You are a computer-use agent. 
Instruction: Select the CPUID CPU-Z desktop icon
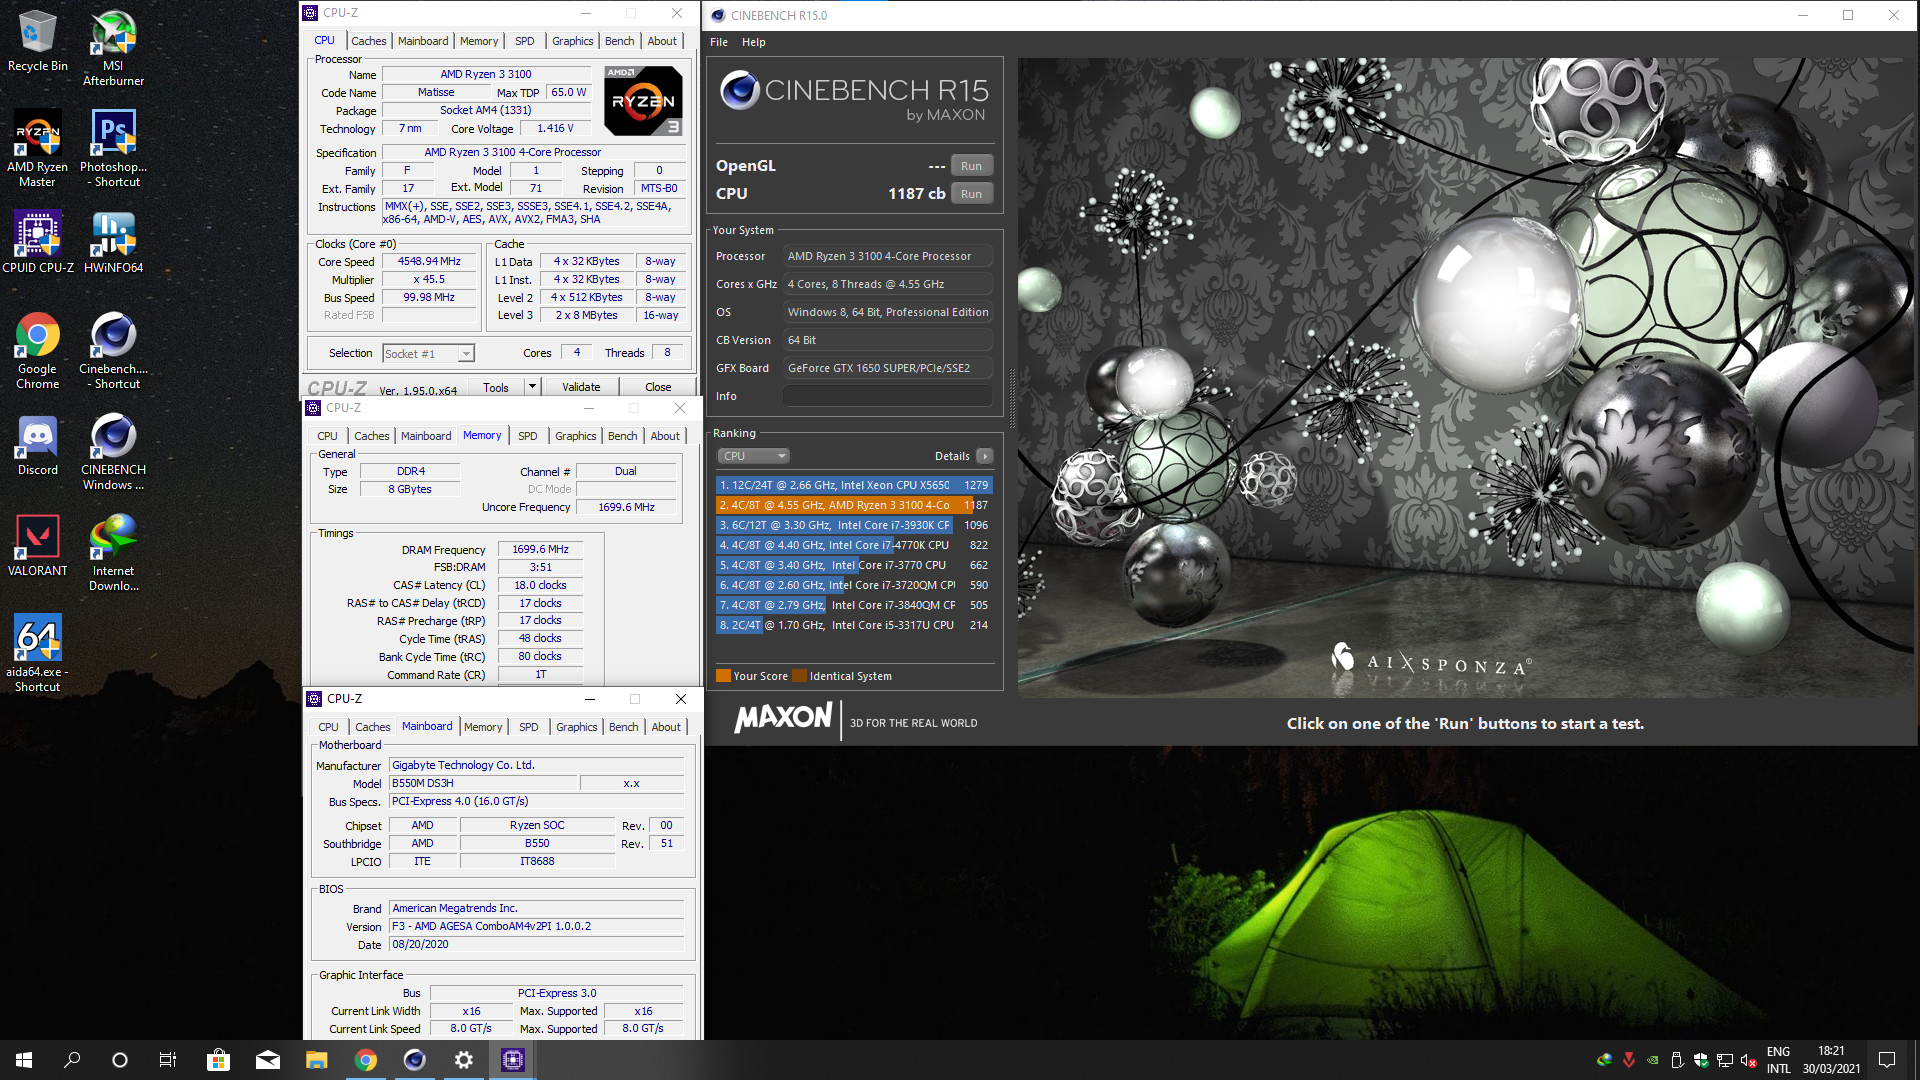pyautogui.click(x=37, y=242)
